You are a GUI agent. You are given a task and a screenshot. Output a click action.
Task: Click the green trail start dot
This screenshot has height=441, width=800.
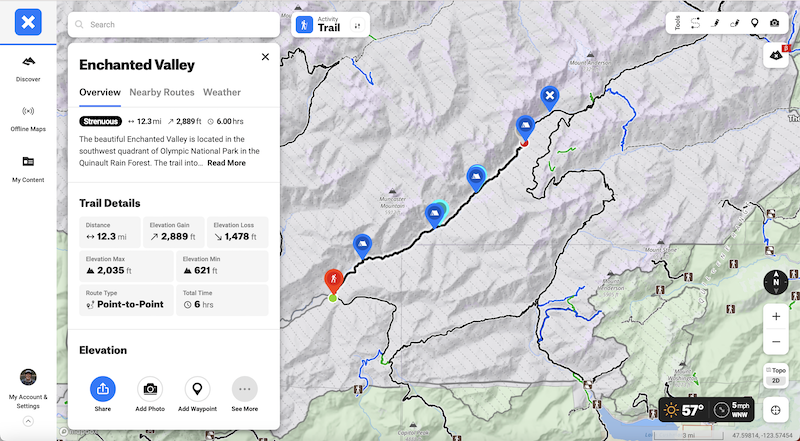[333, 298]
